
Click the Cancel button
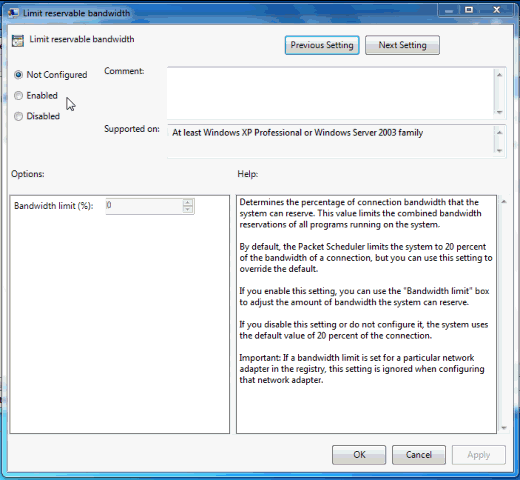(x=419, y=455)
